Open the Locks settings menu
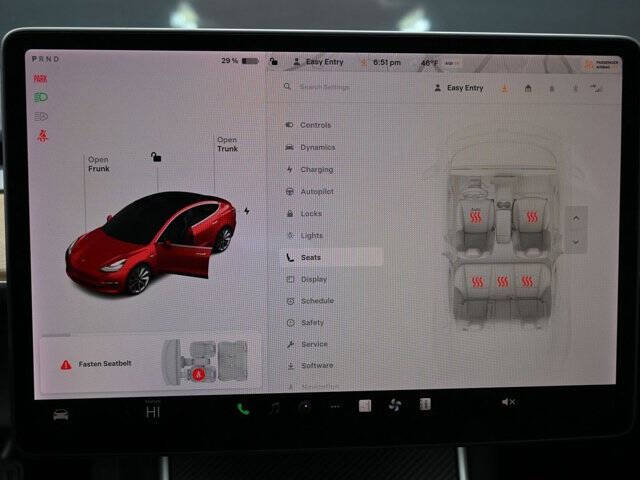The image size is (640, 480). pos(304,213)
